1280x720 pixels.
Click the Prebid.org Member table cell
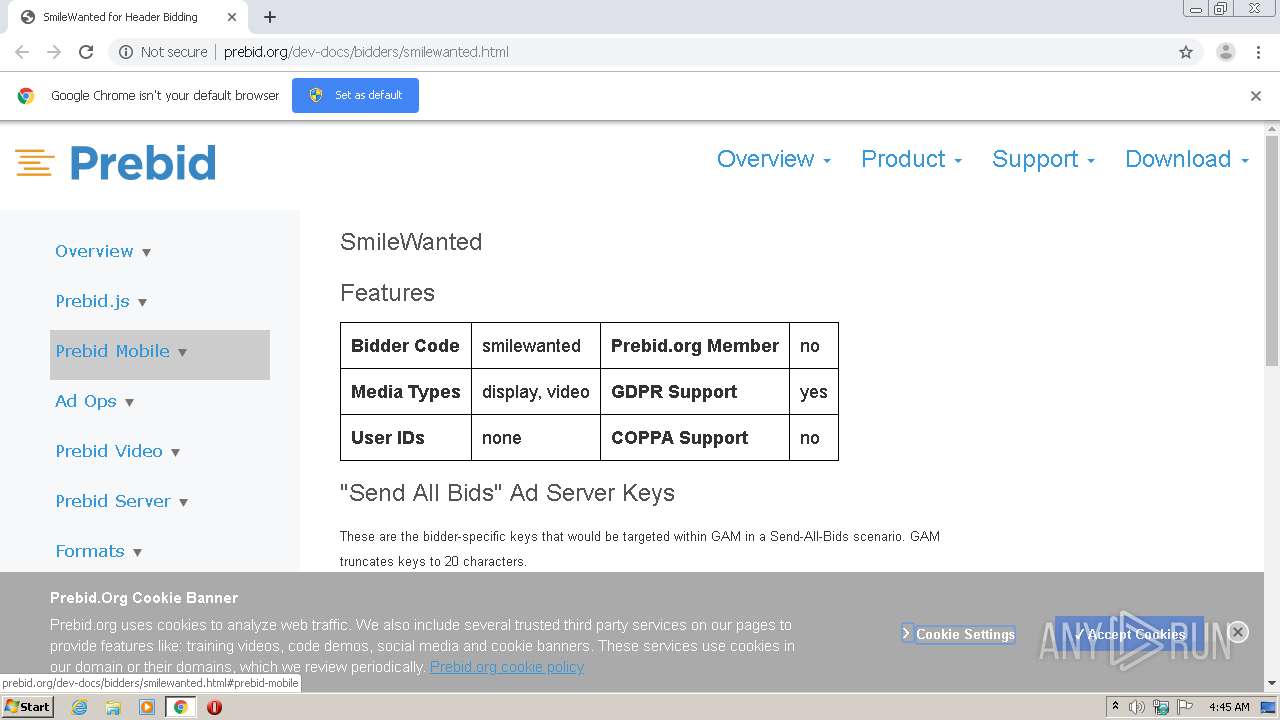click(x=695, y=346)
